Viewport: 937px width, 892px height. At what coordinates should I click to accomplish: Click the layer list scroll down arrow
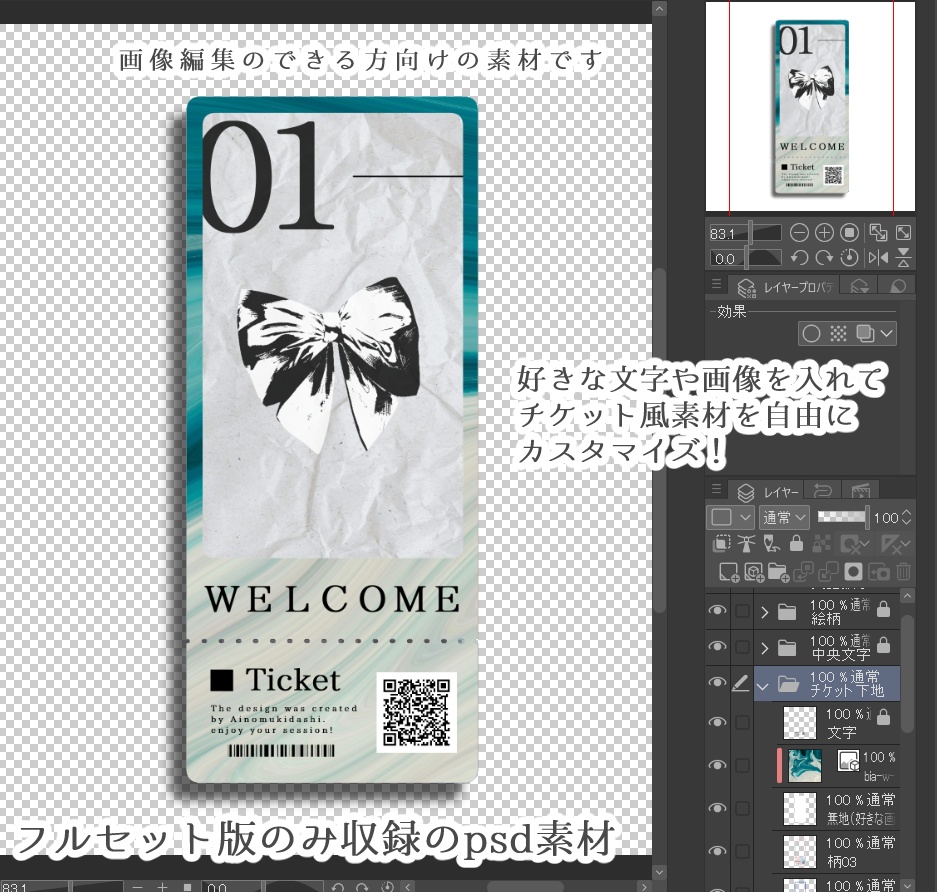coord(907,885)
